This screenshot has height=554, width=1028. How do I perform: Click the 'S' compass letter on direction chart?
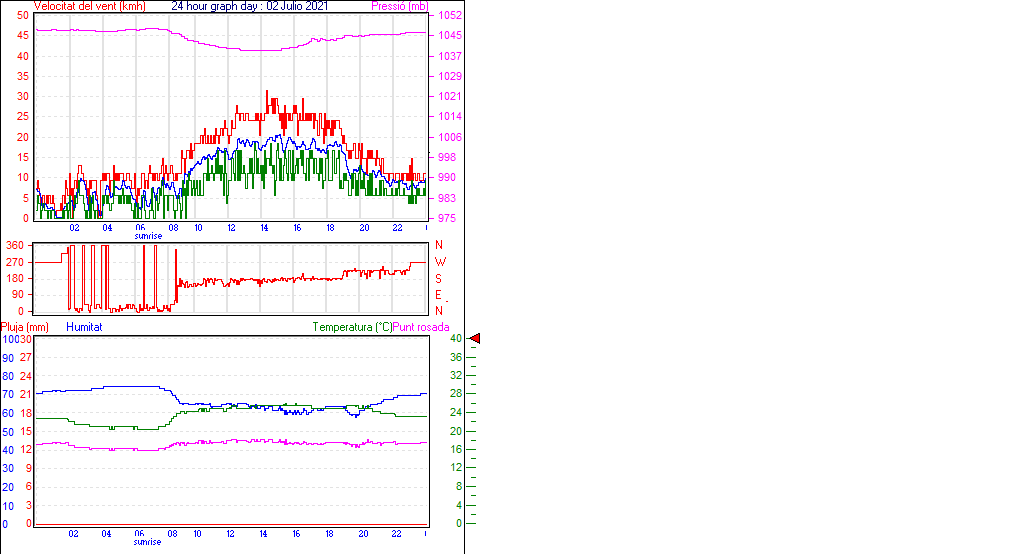click(x=439, y=278)
